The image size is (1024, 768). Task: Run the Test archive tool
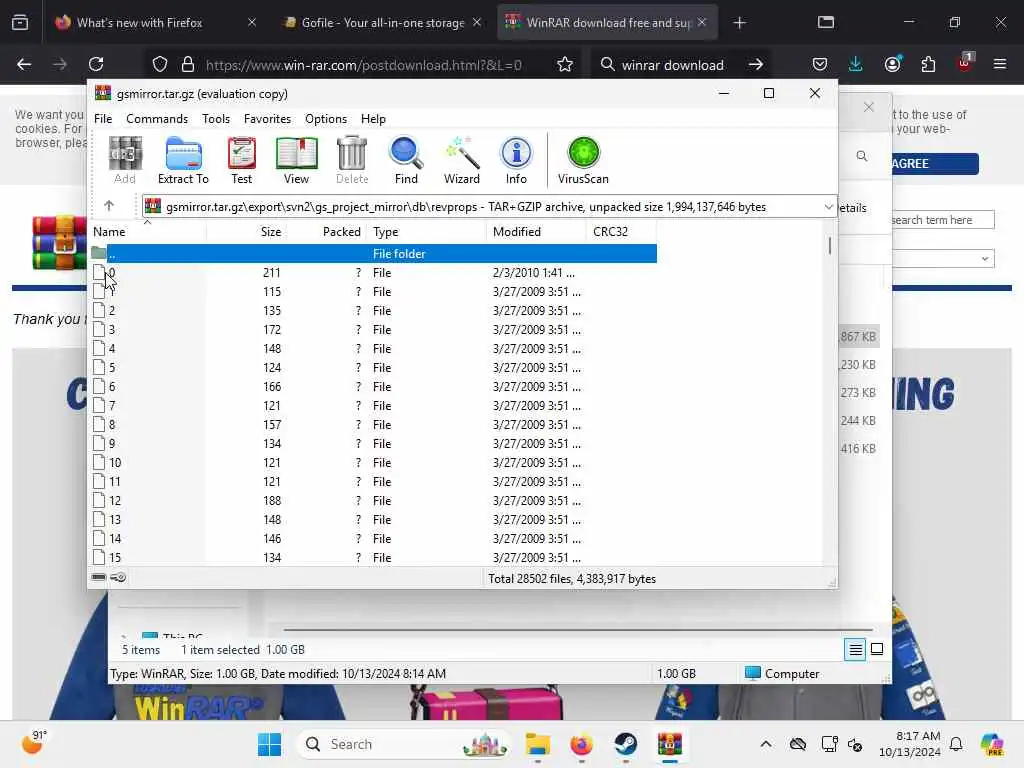pos(241,160)
